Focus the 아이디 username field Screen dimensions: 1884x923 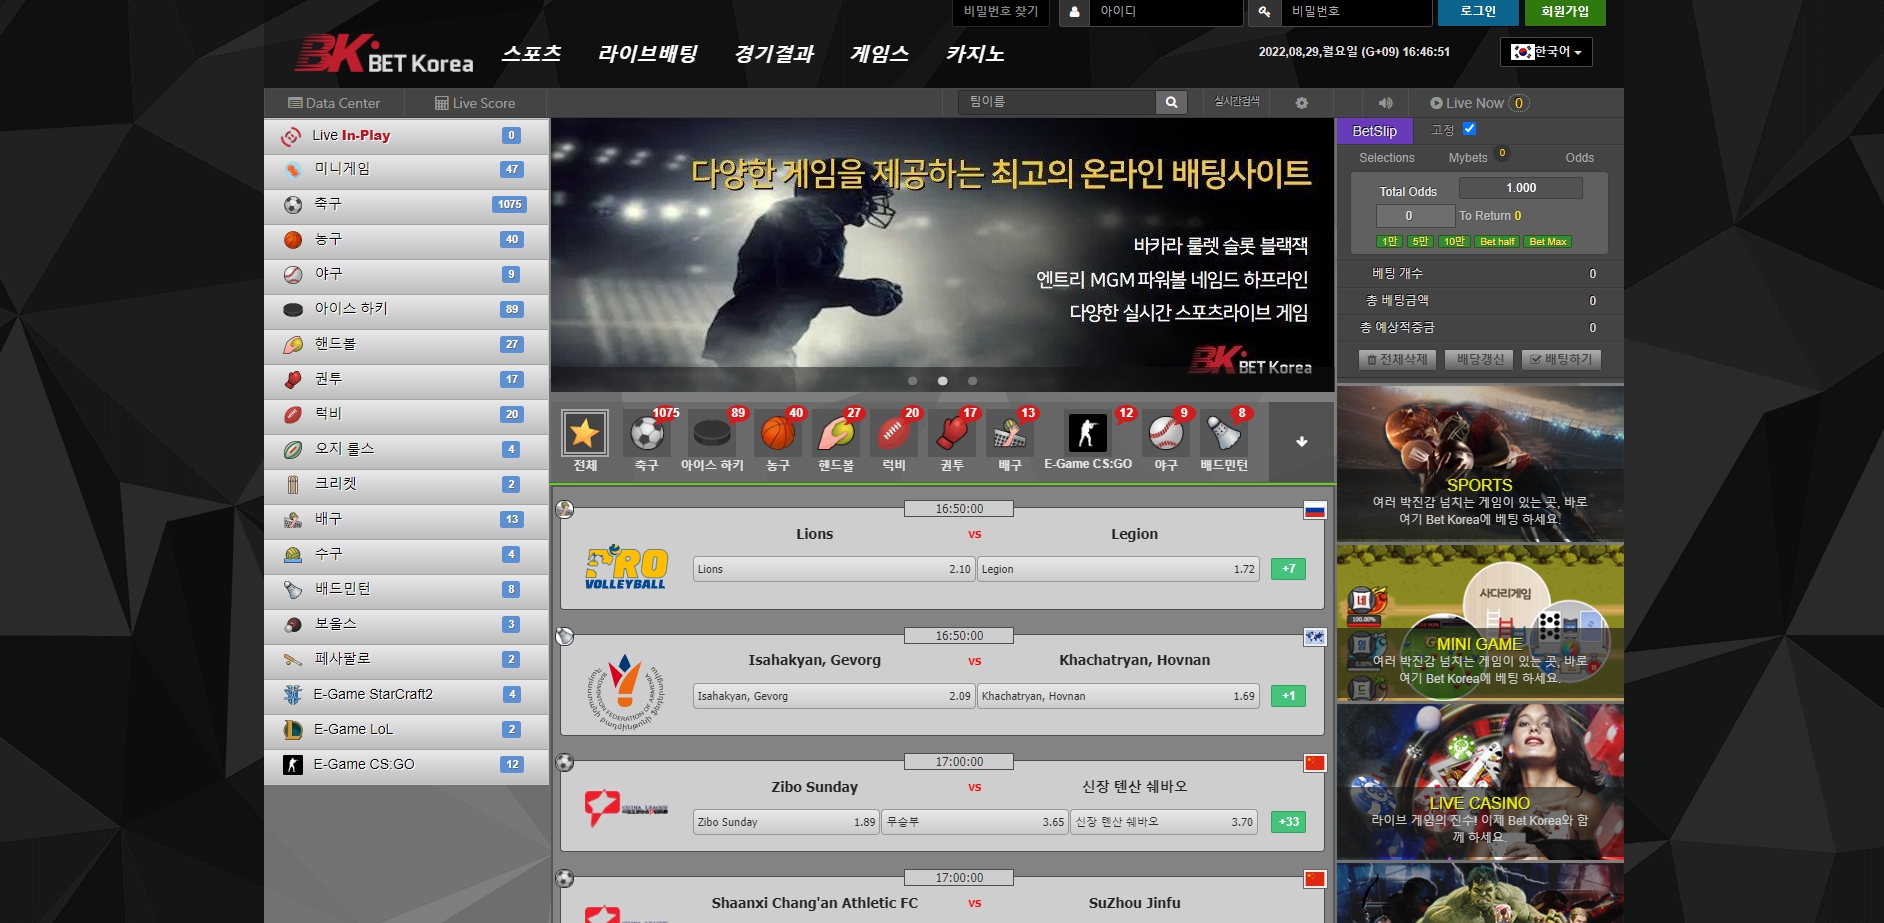[1165, 12]
